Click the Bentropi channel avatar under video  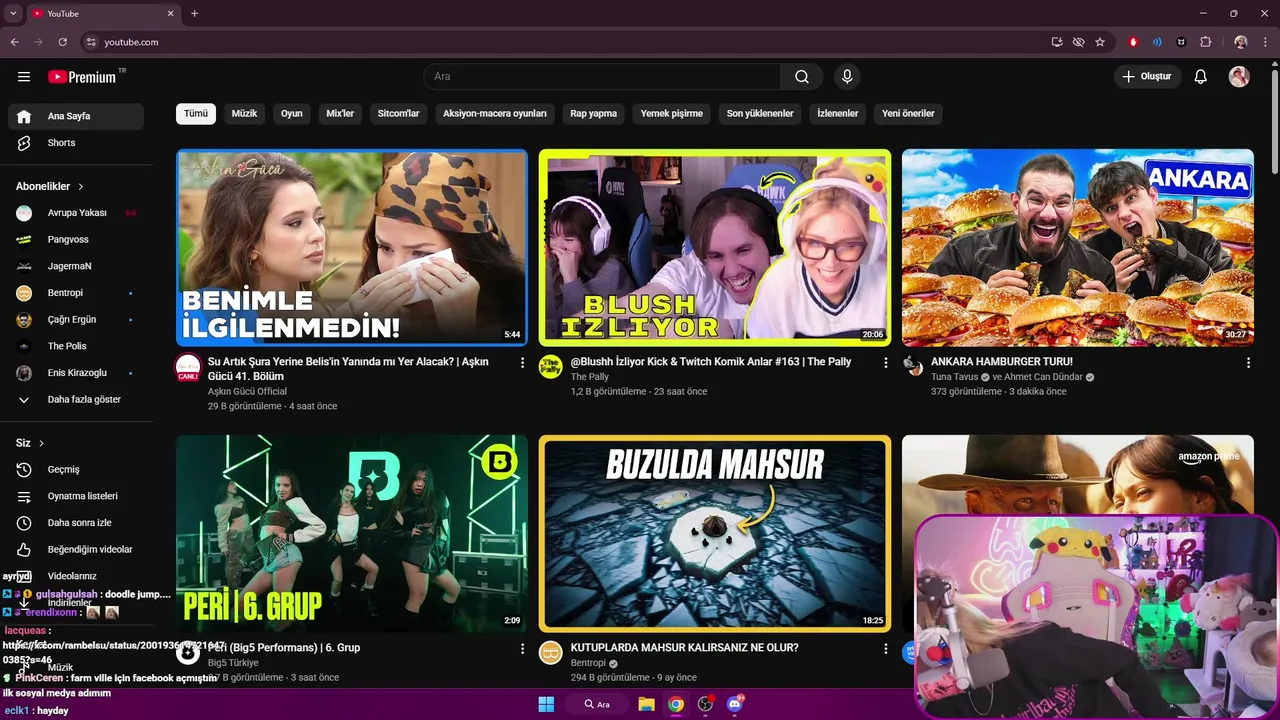551,653
